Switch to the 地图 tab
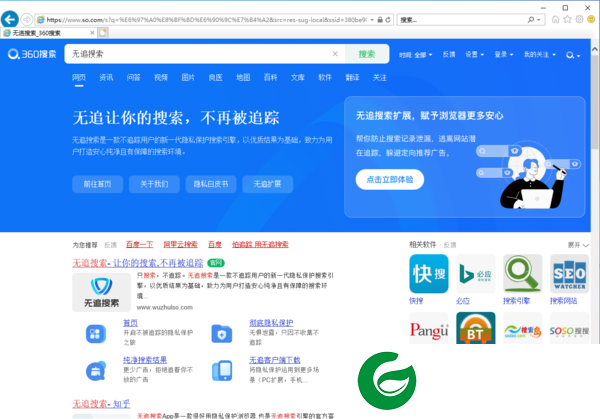The height and width of the screenshot is (419, 600). [x=243, y=78]
